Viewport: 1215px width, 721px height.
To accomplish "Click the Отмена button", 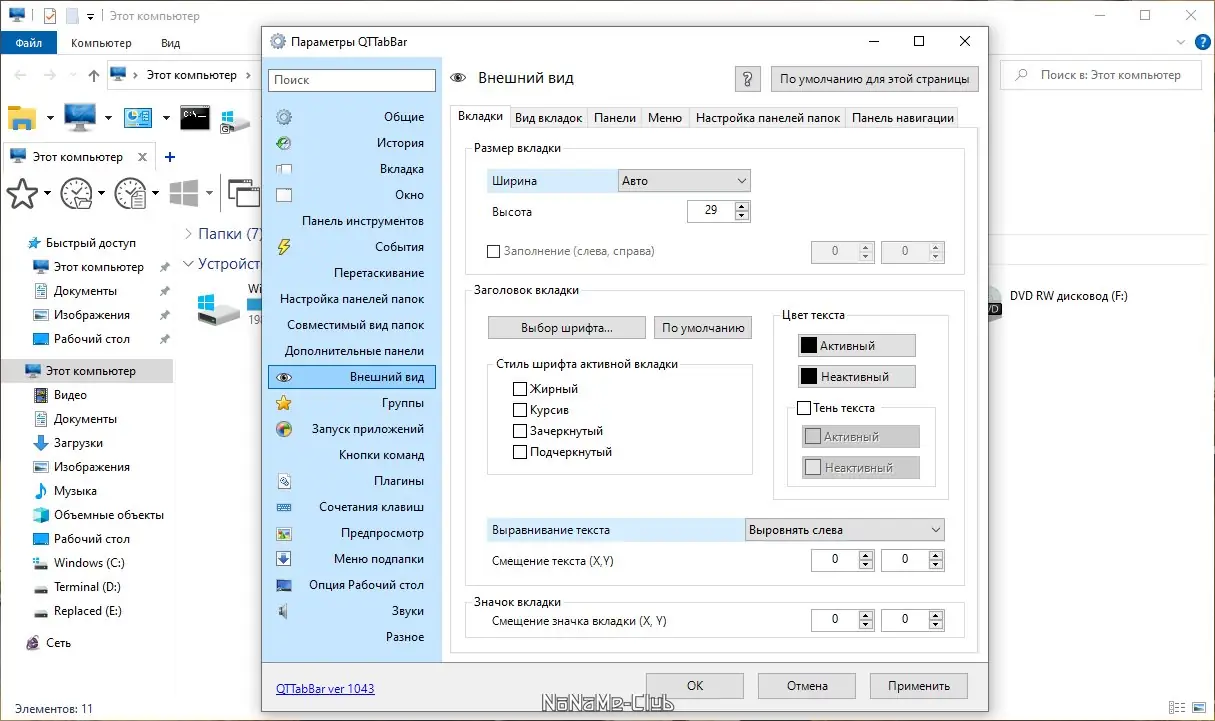I will (807, 686).
